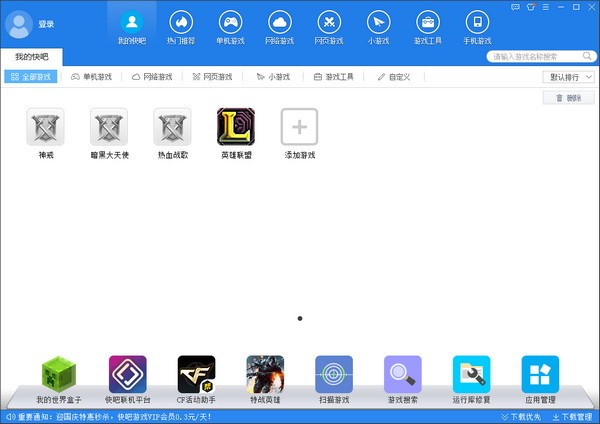Open 游戏搜索 dock icon

(x=403, y=374)
